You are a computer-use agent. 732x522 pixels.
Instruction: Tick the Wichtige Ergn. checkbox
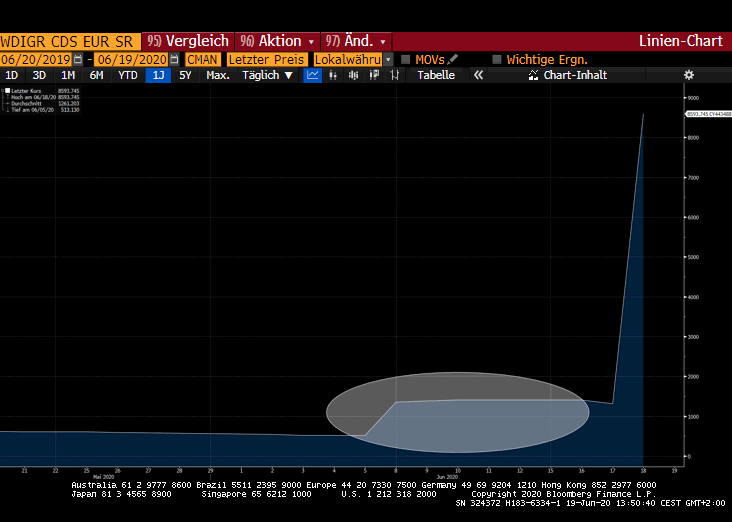click(x=497, y=59)
